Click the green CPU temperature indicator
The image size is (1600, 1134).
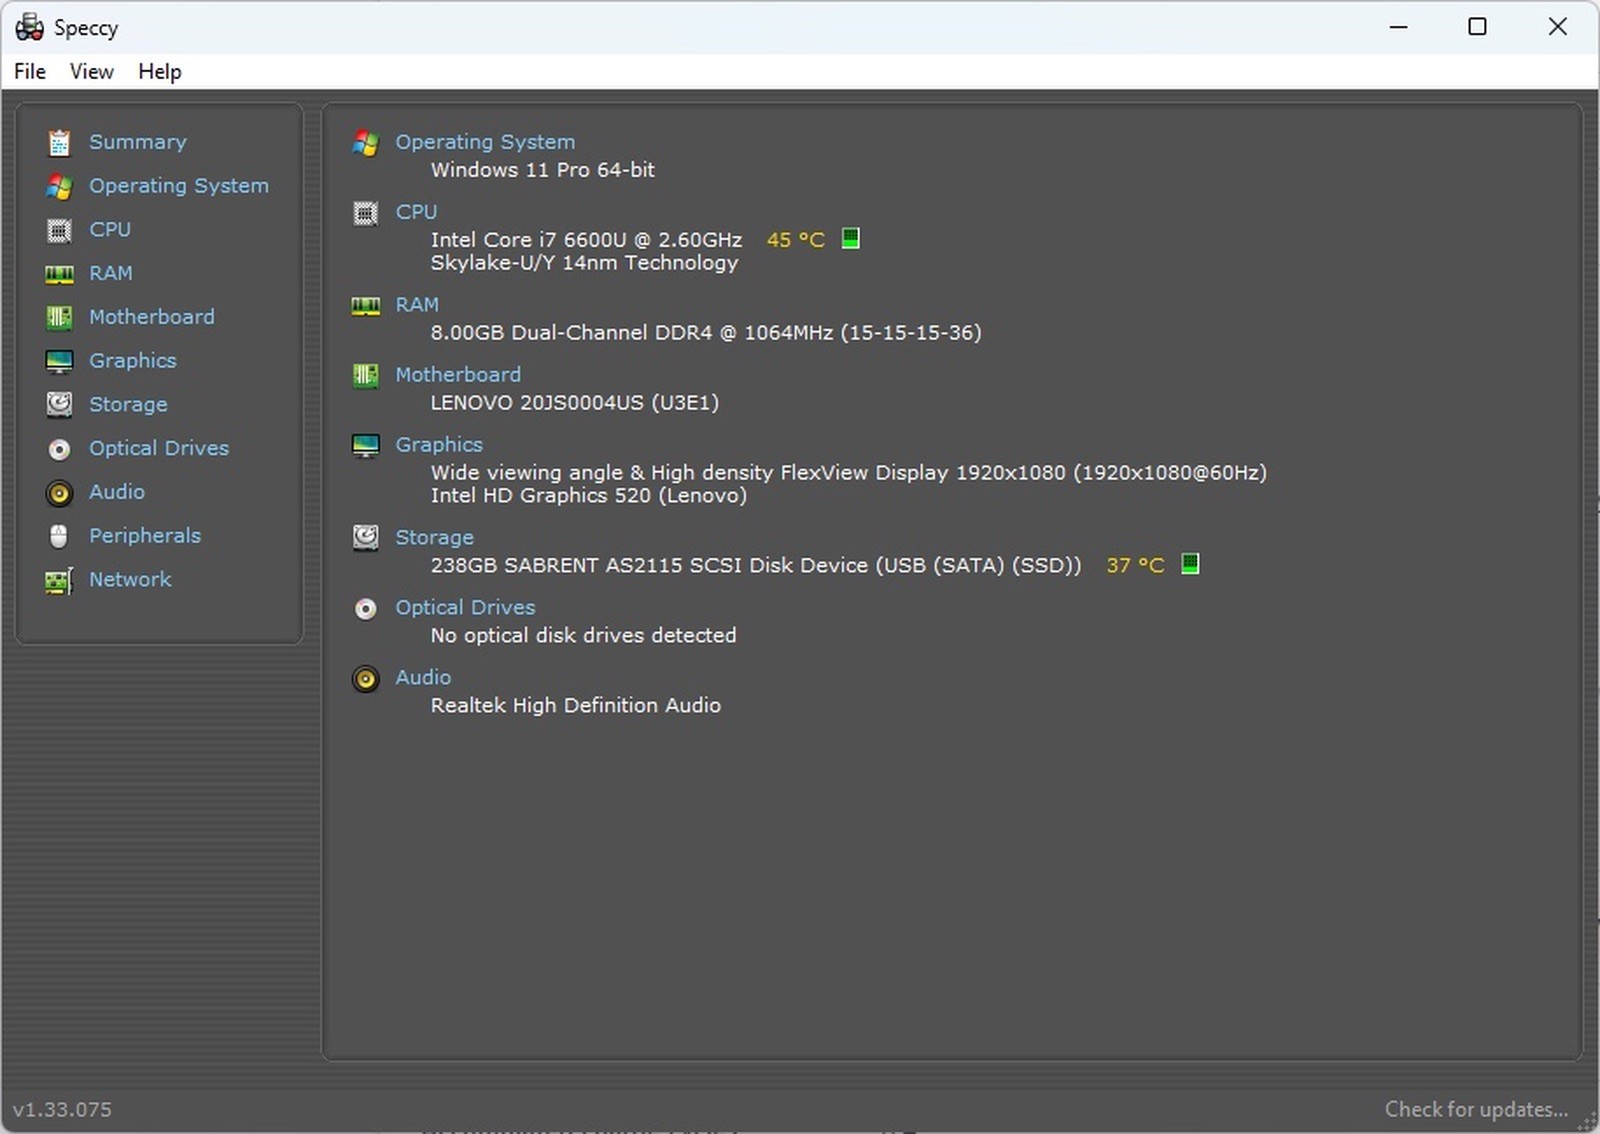point(850,238)
